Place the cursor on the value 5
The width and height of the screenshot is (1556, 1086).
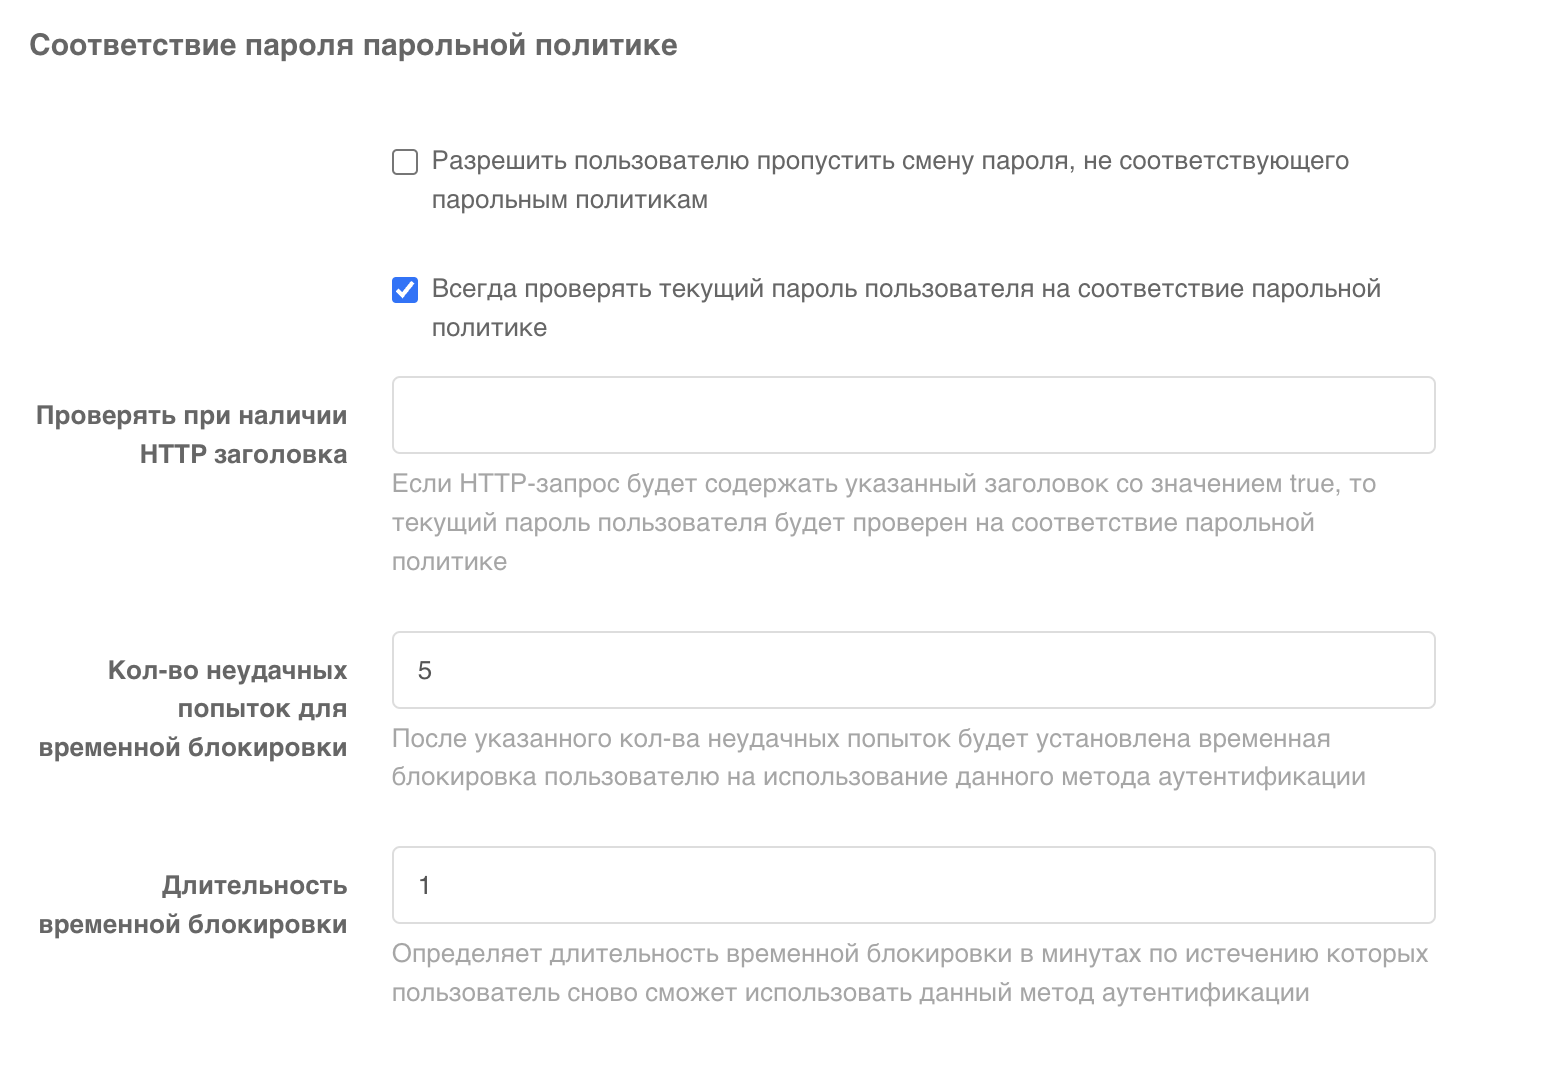pyautogui.click(x=425, y=671)
